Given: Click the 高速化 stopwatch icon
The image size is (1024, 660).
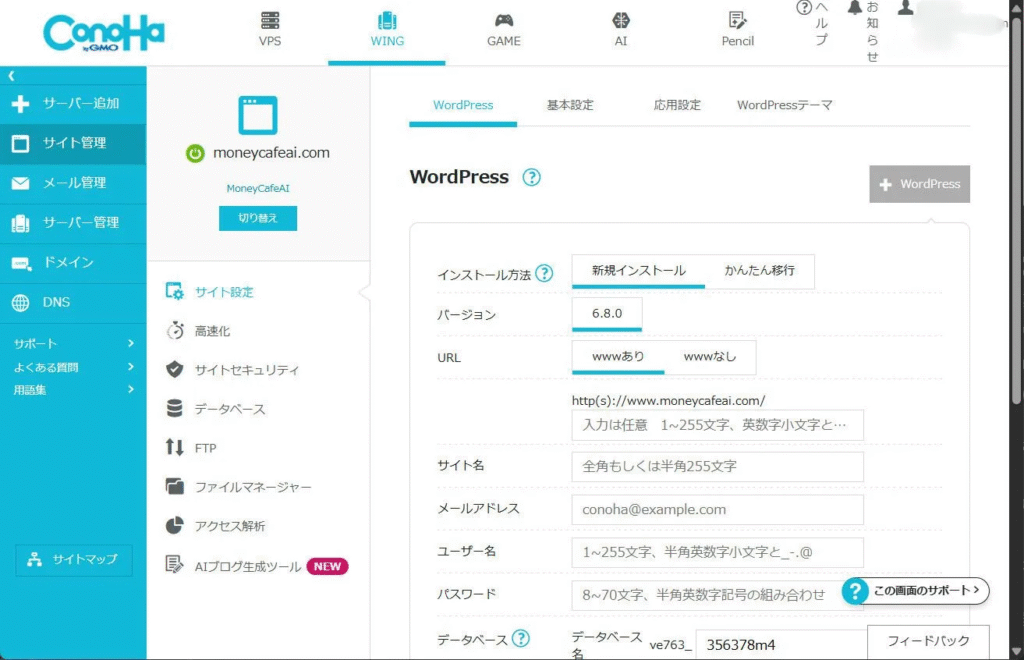Looking at the screenshot, I should pyautogui.click(x=174, y=331).
